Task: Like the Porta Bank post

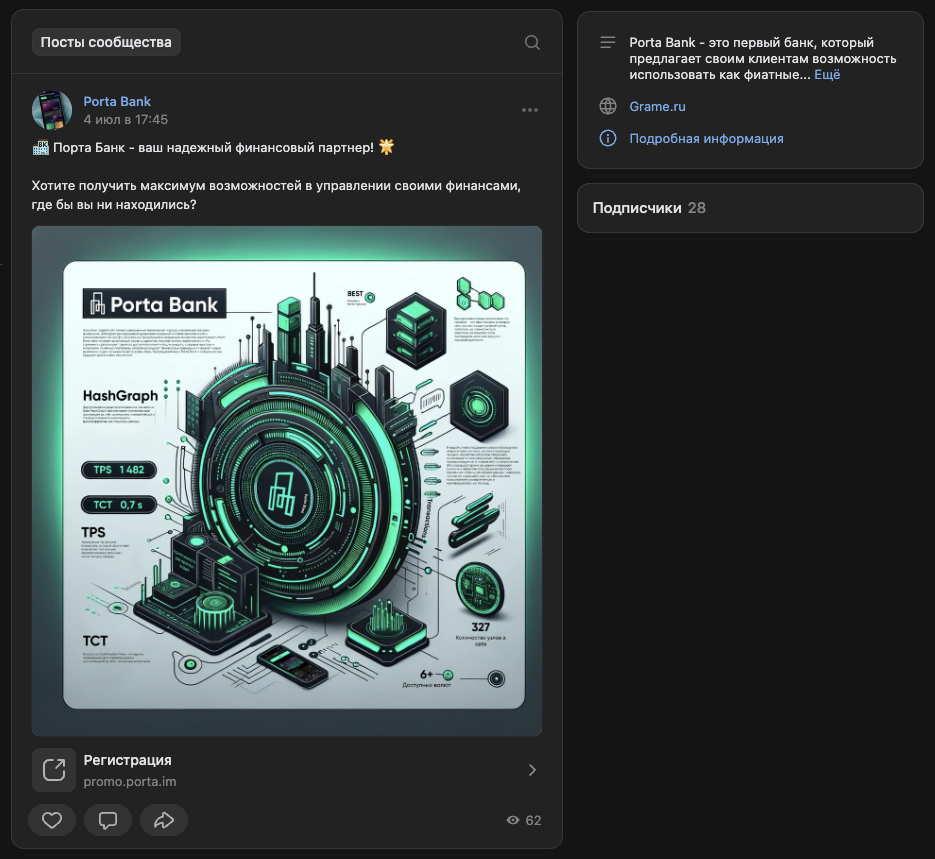Action: point(52,820)
